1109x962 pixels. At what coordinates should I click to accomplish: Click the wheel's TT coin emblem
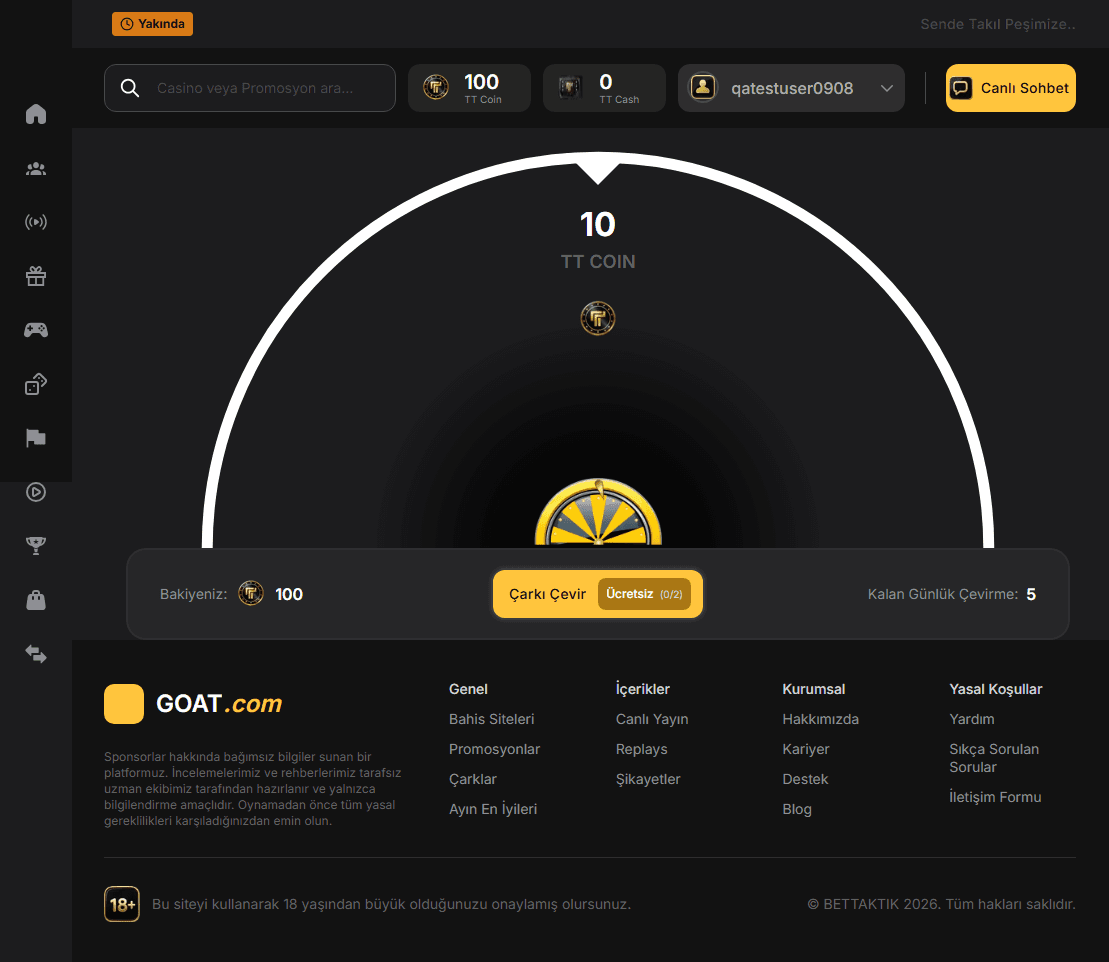coord(598,318)
